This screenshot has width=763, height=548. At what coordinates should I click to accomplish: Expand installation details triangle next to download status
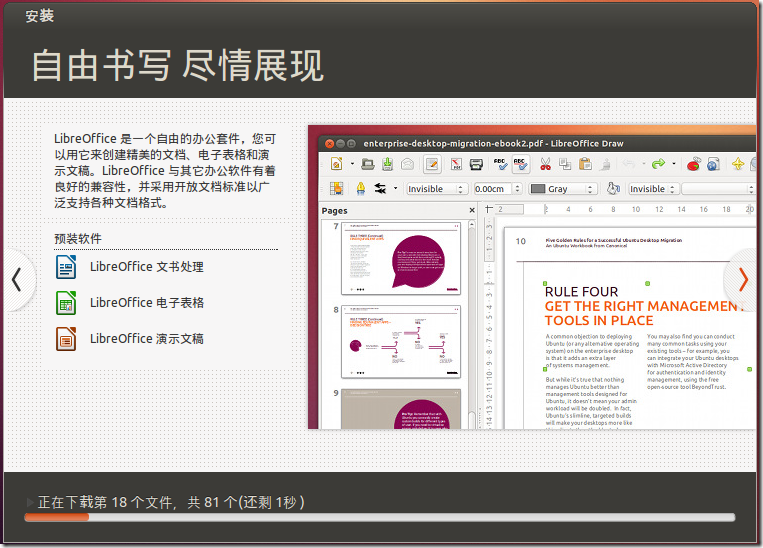[30, 502]
